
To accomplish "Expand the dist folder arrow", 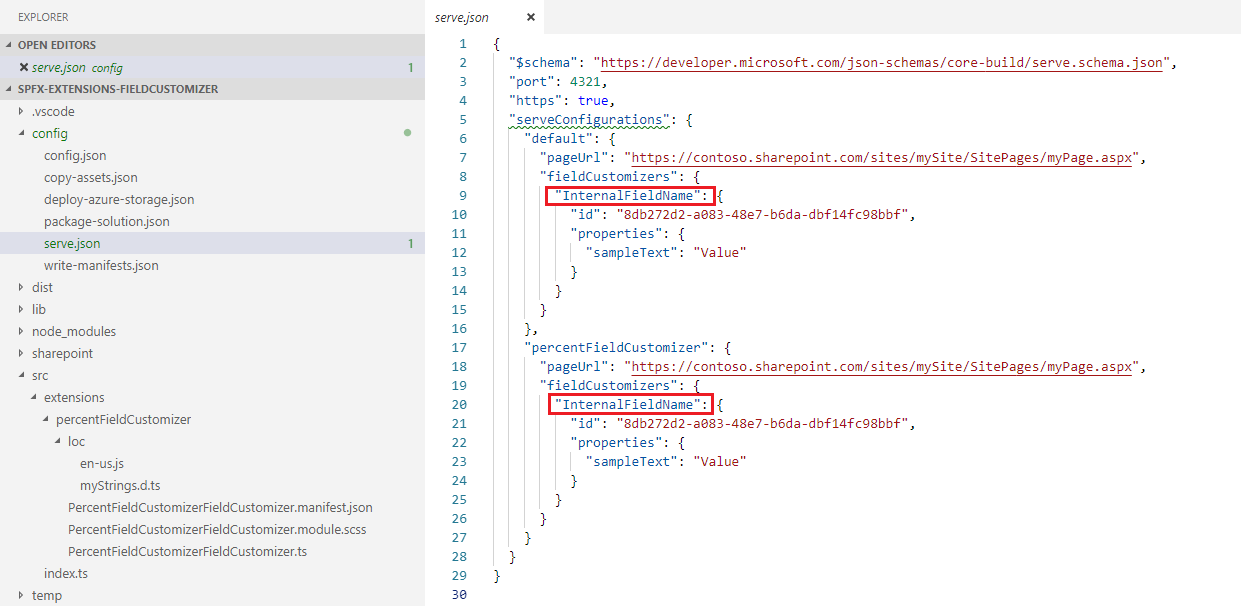I will [x=22, y=288].
